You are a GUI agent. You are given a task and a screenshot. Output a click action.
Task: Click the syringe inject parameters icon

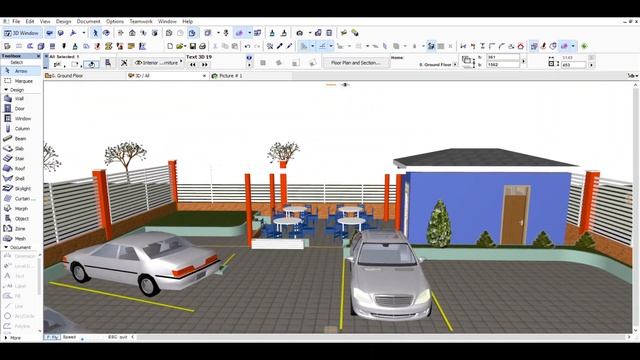click(x=289, y=46)
